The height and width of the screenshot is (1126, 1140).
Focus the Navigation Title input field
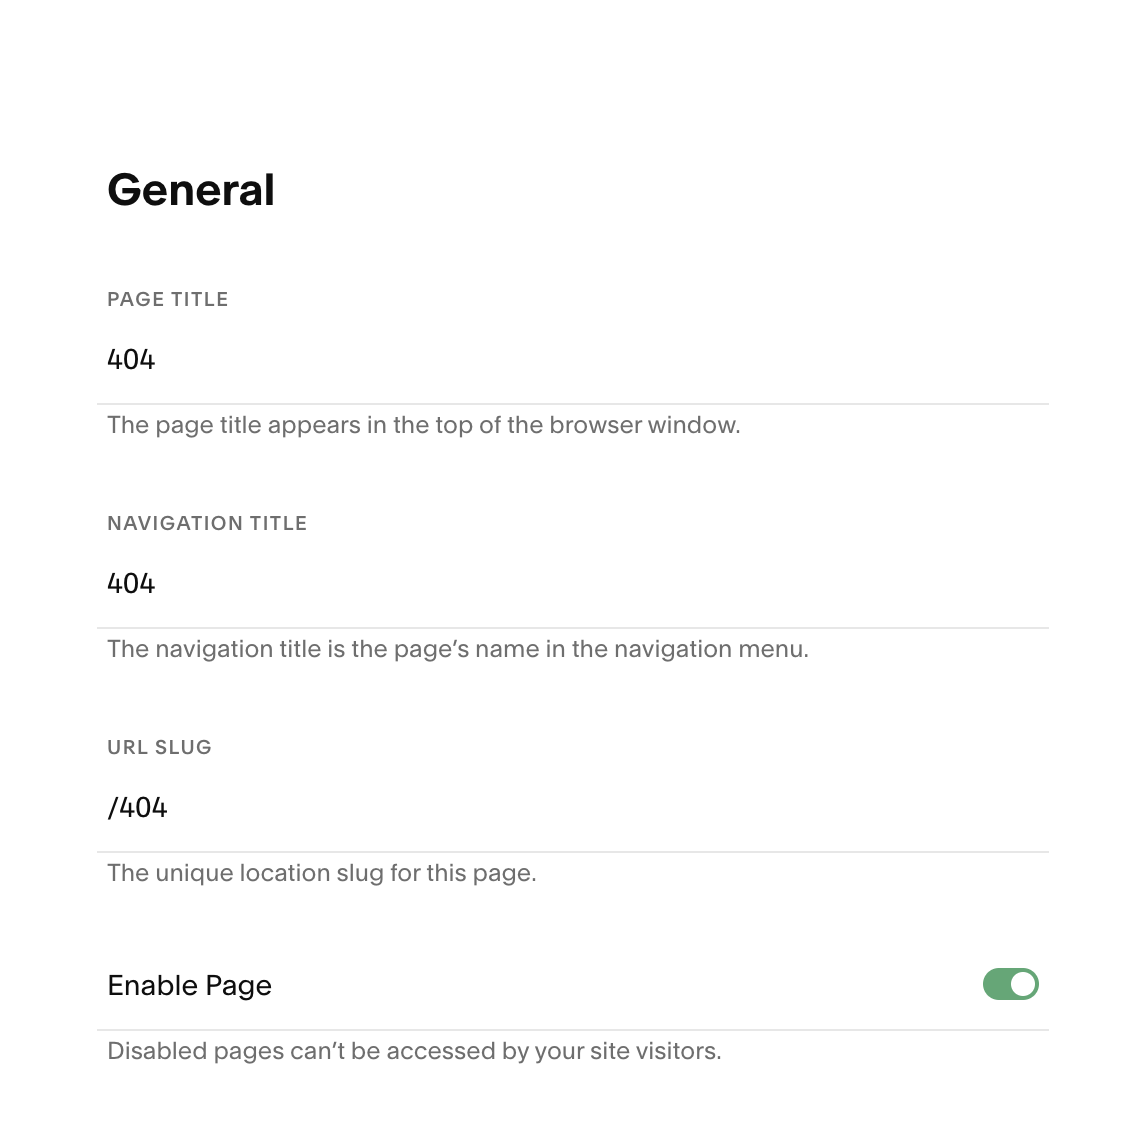[573, 584]
